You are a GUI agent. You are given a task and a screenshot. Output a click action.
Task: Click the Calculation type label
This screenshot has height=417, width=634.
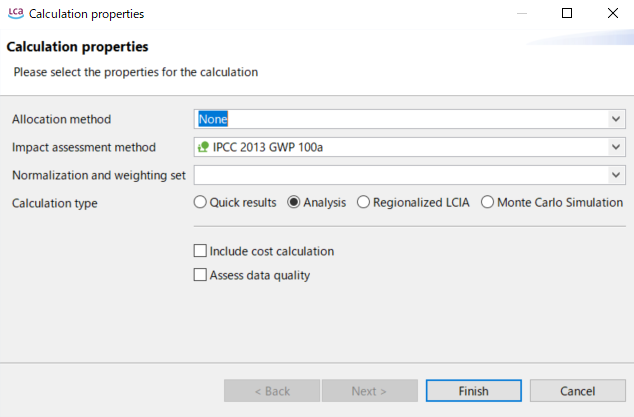click(x=55, y=203)
